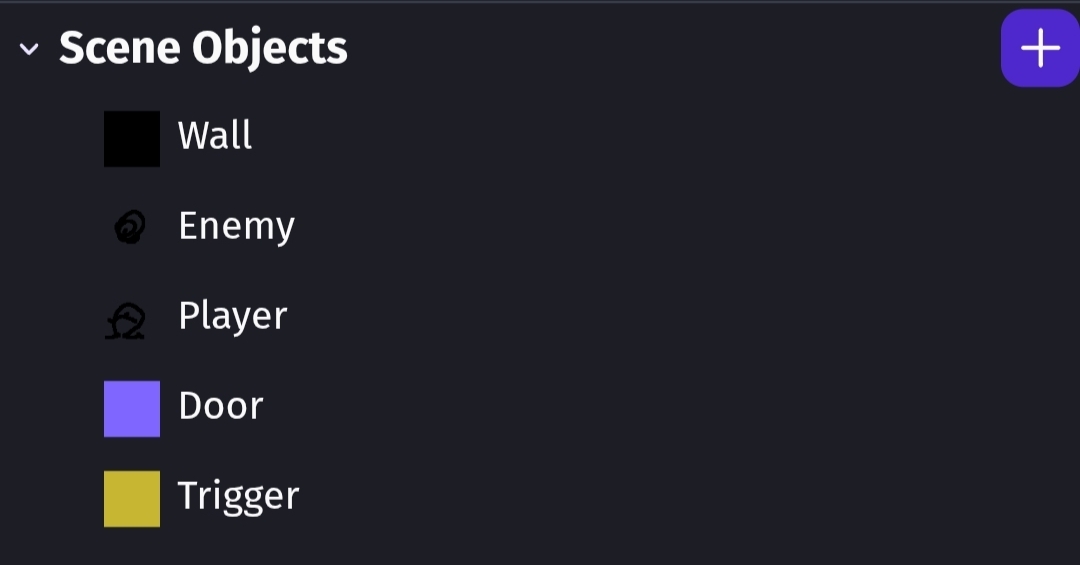1080x565 pixels.
Task: Open the Enemy object via its name
Action: pos(236,226)
